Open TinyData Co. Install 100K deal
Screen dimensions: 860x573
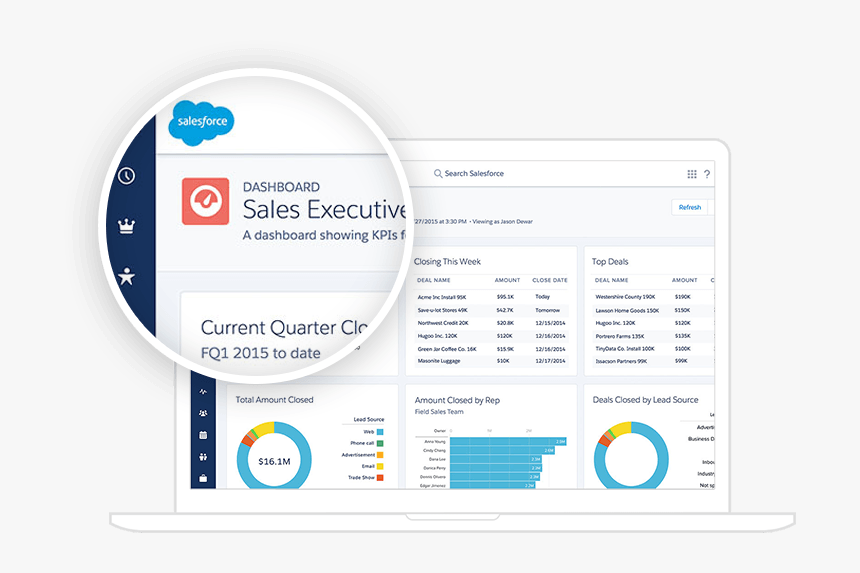click(x=625, y=349)
